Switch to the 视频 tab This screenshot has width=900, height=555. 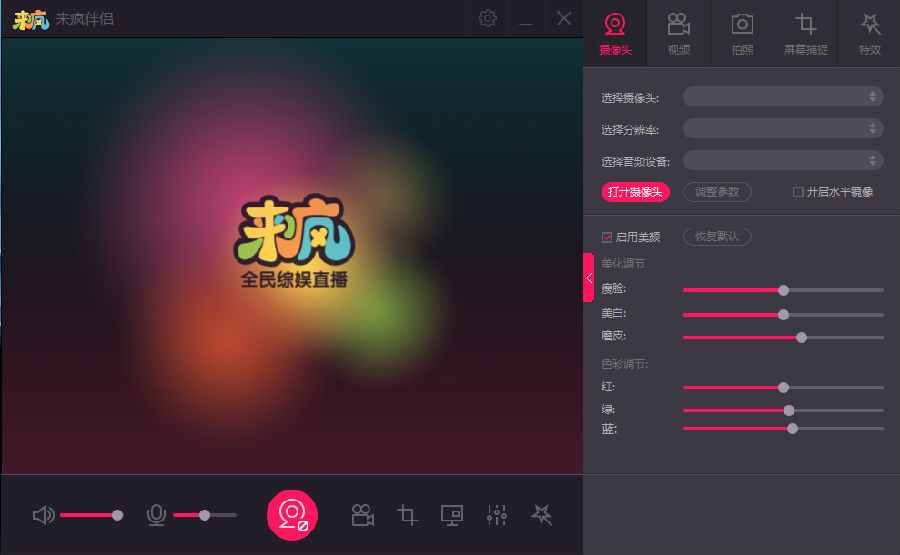tap(679, 33)
